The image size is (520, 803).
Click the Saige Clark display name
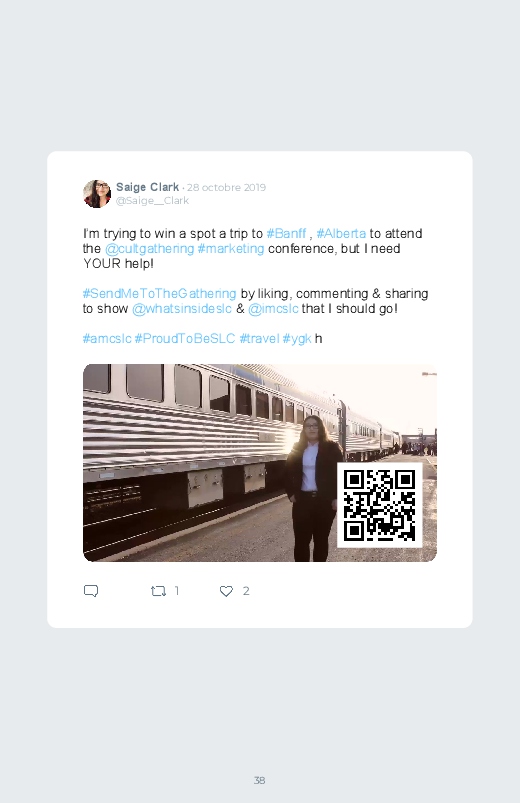[148, 187]
